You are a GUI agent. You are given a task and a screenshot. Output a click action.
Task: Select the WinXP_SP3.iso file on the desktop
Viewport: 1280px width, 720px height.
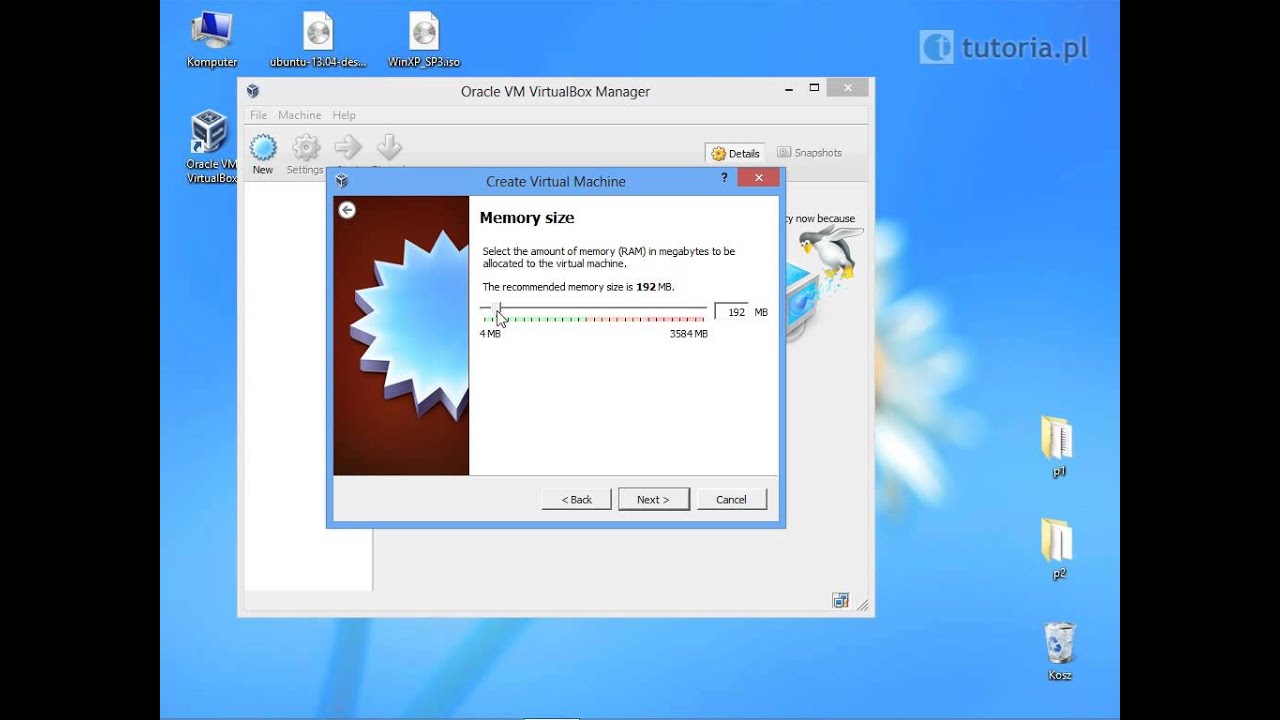tap(424, 40)
